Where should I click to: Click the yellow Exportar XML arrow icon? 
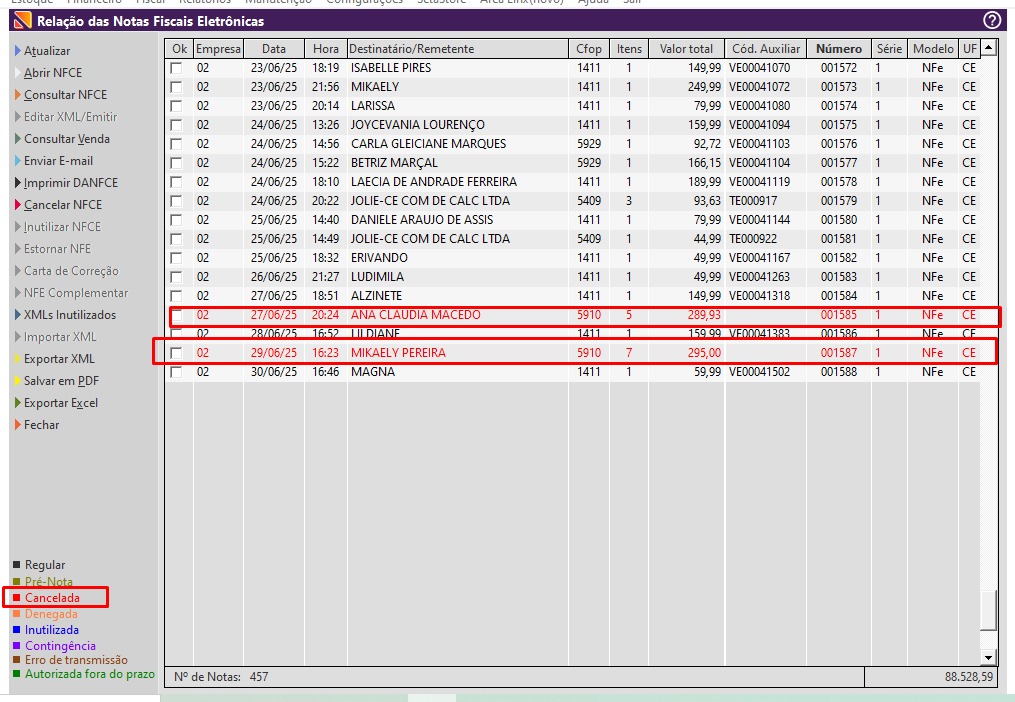17,359
